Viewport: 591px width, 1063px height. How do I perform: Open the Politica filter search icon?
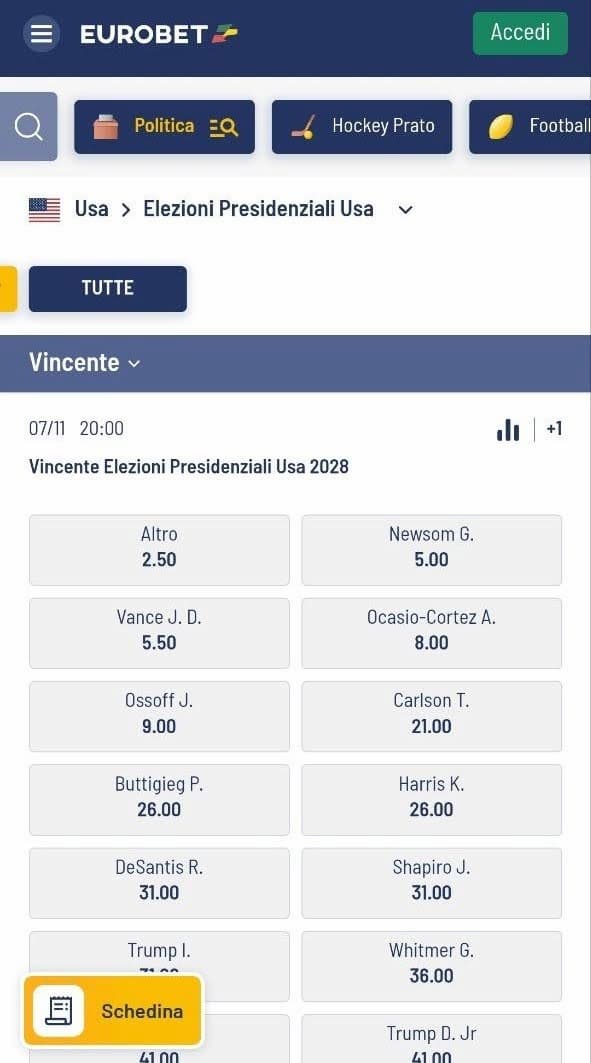(224, 127)
